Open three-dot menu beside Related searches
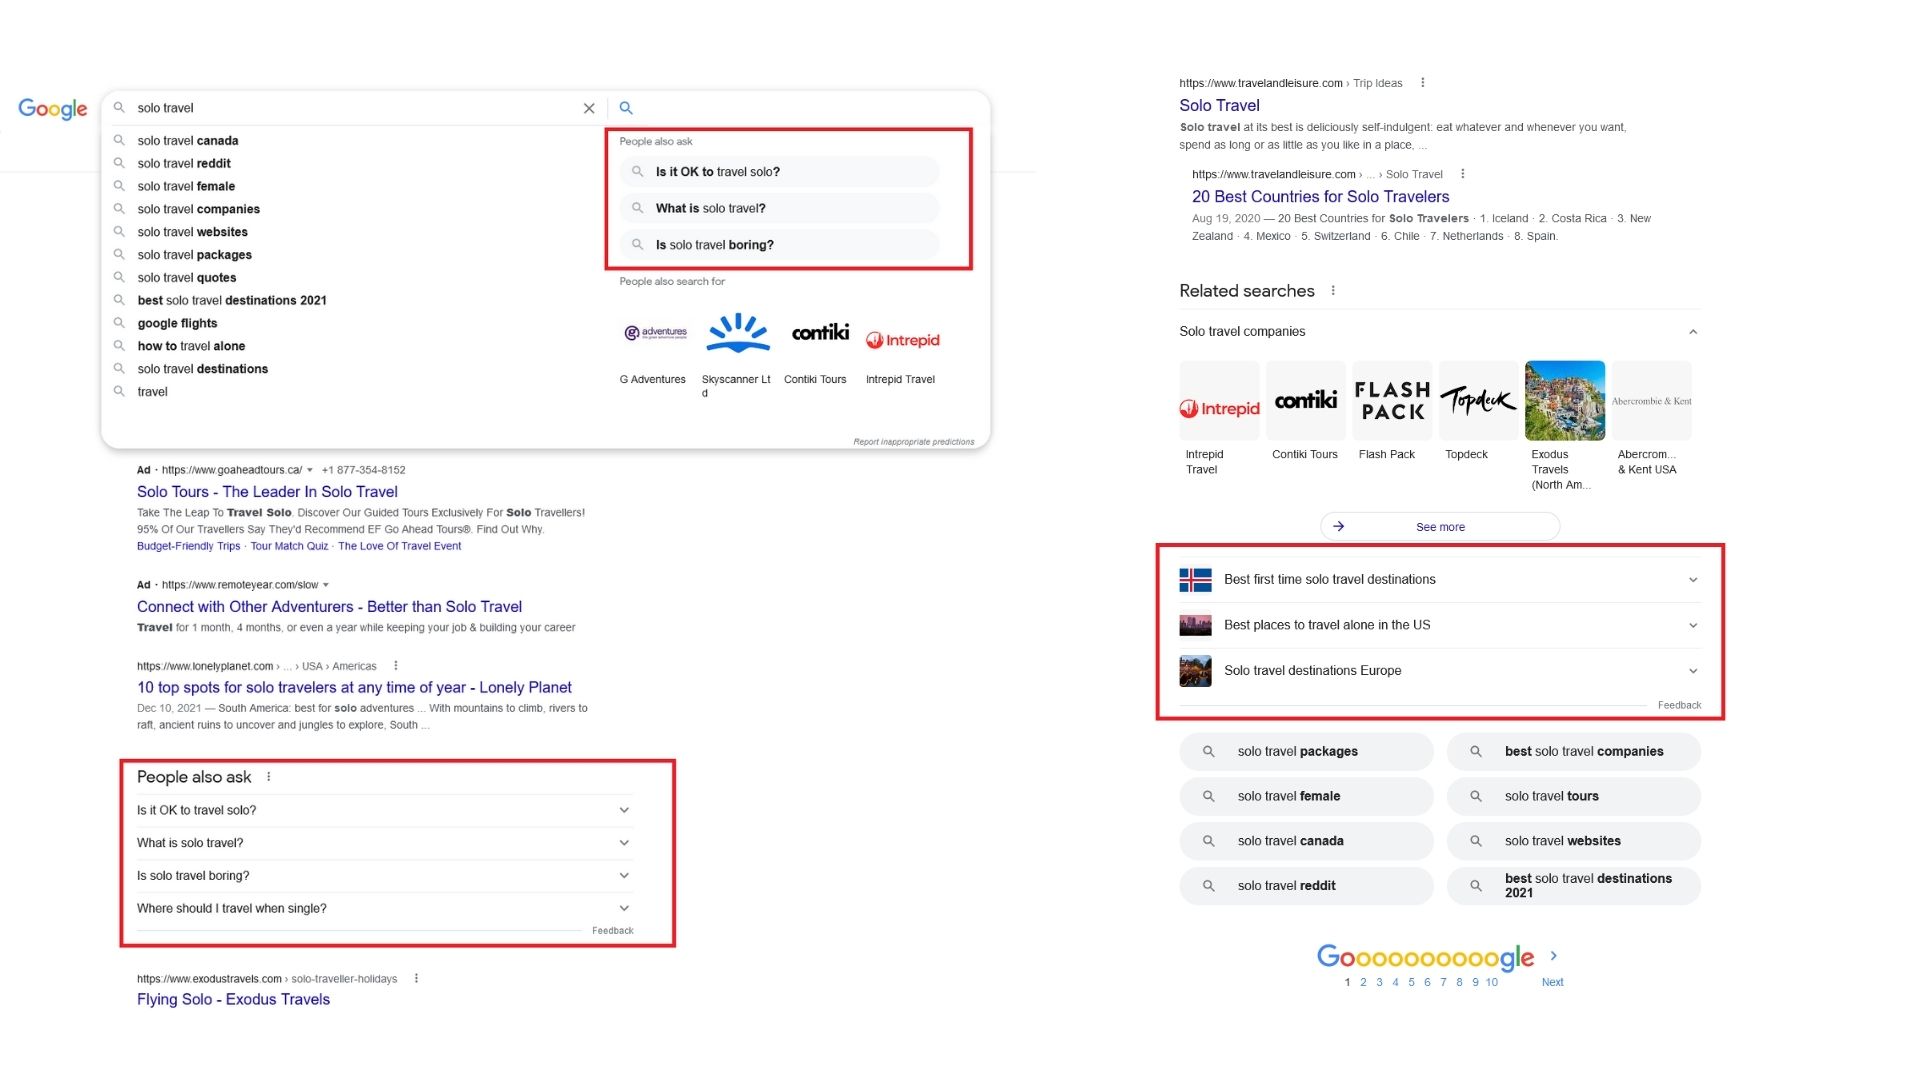The height and width of the screenshot is (1080, 1920). pos(1333,291)
